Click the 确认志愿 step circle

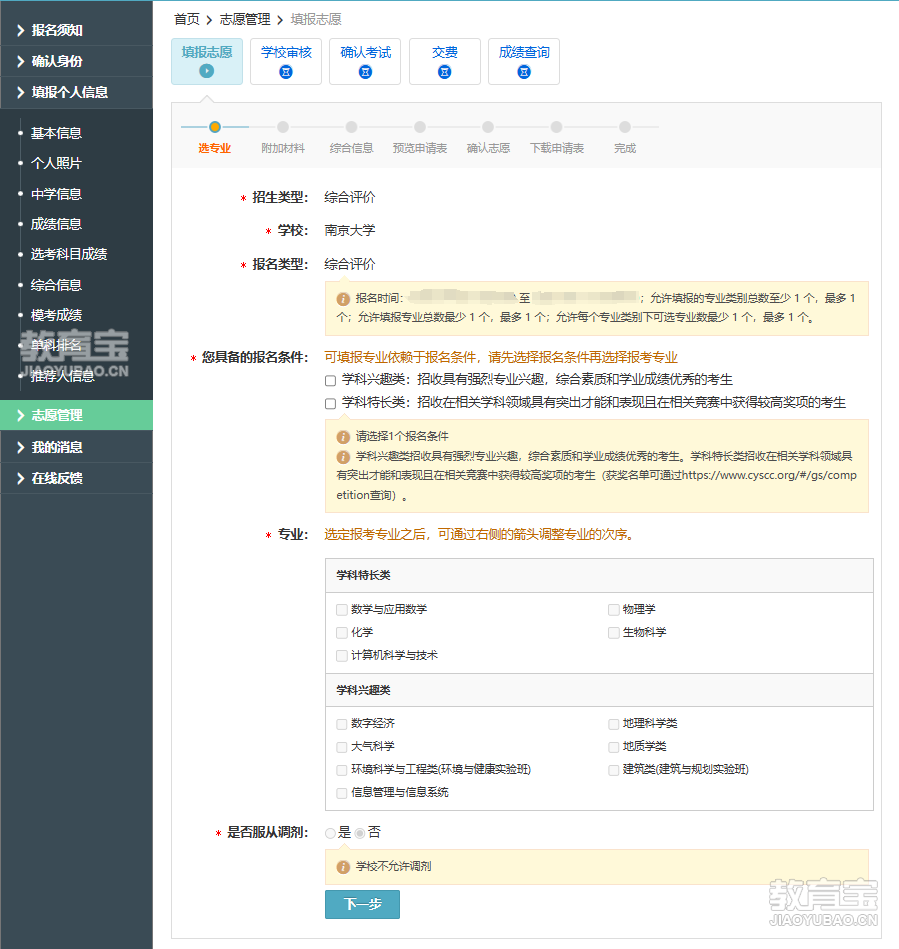click(488, 127)
